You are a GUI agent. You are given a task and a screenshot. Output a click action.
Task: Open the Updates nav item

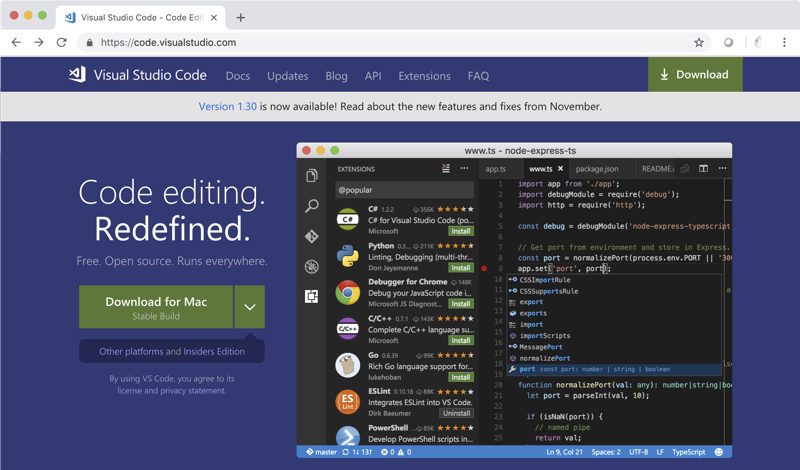288,76
